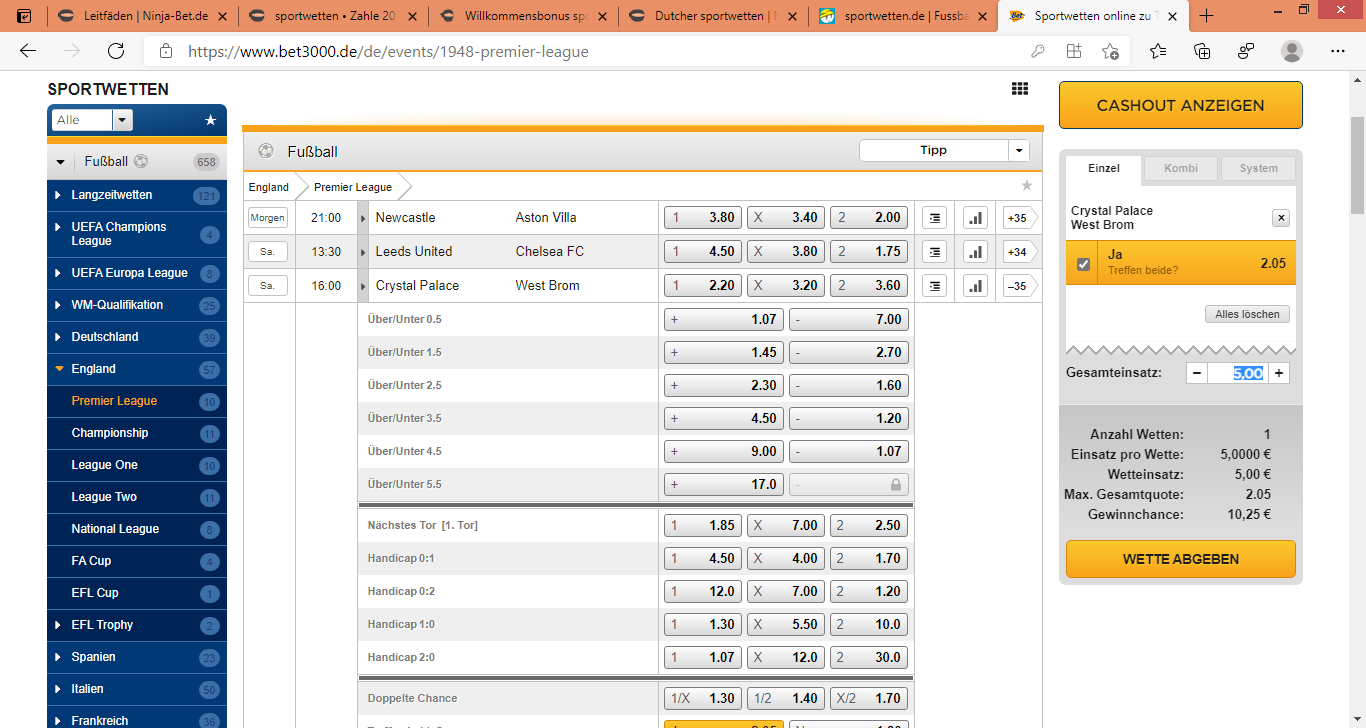Select Leeds vs Chelsea draw odds 3.80
The height and width of the screenshot is (728, 1366).
(x=786, y=251)
